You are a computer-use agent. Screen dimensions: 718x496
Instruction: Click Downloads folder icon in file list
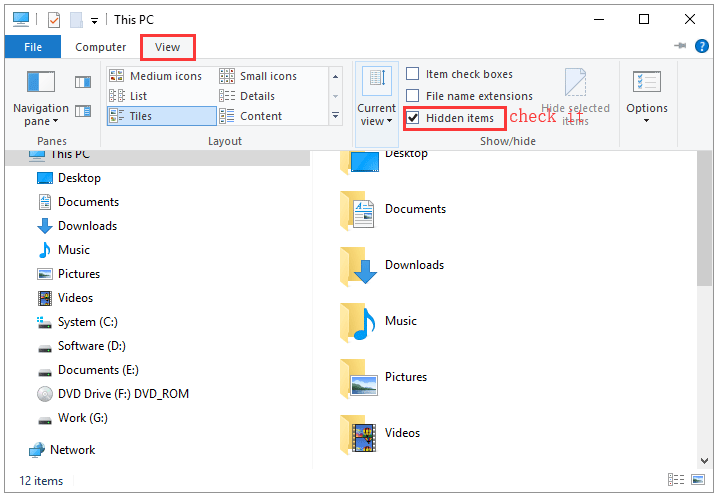(359, 266)
